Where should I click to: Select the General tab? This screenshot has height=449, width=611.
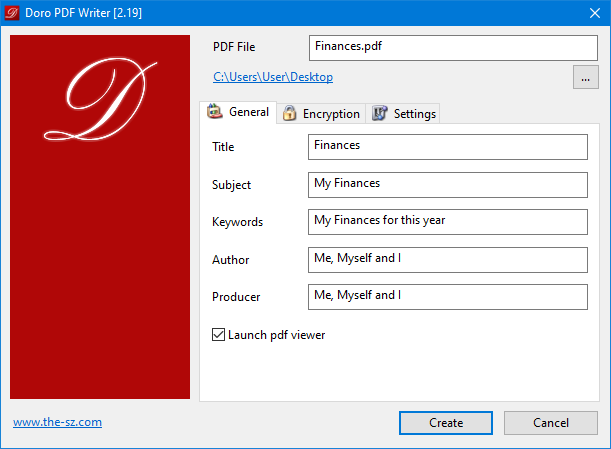(248, 112)
